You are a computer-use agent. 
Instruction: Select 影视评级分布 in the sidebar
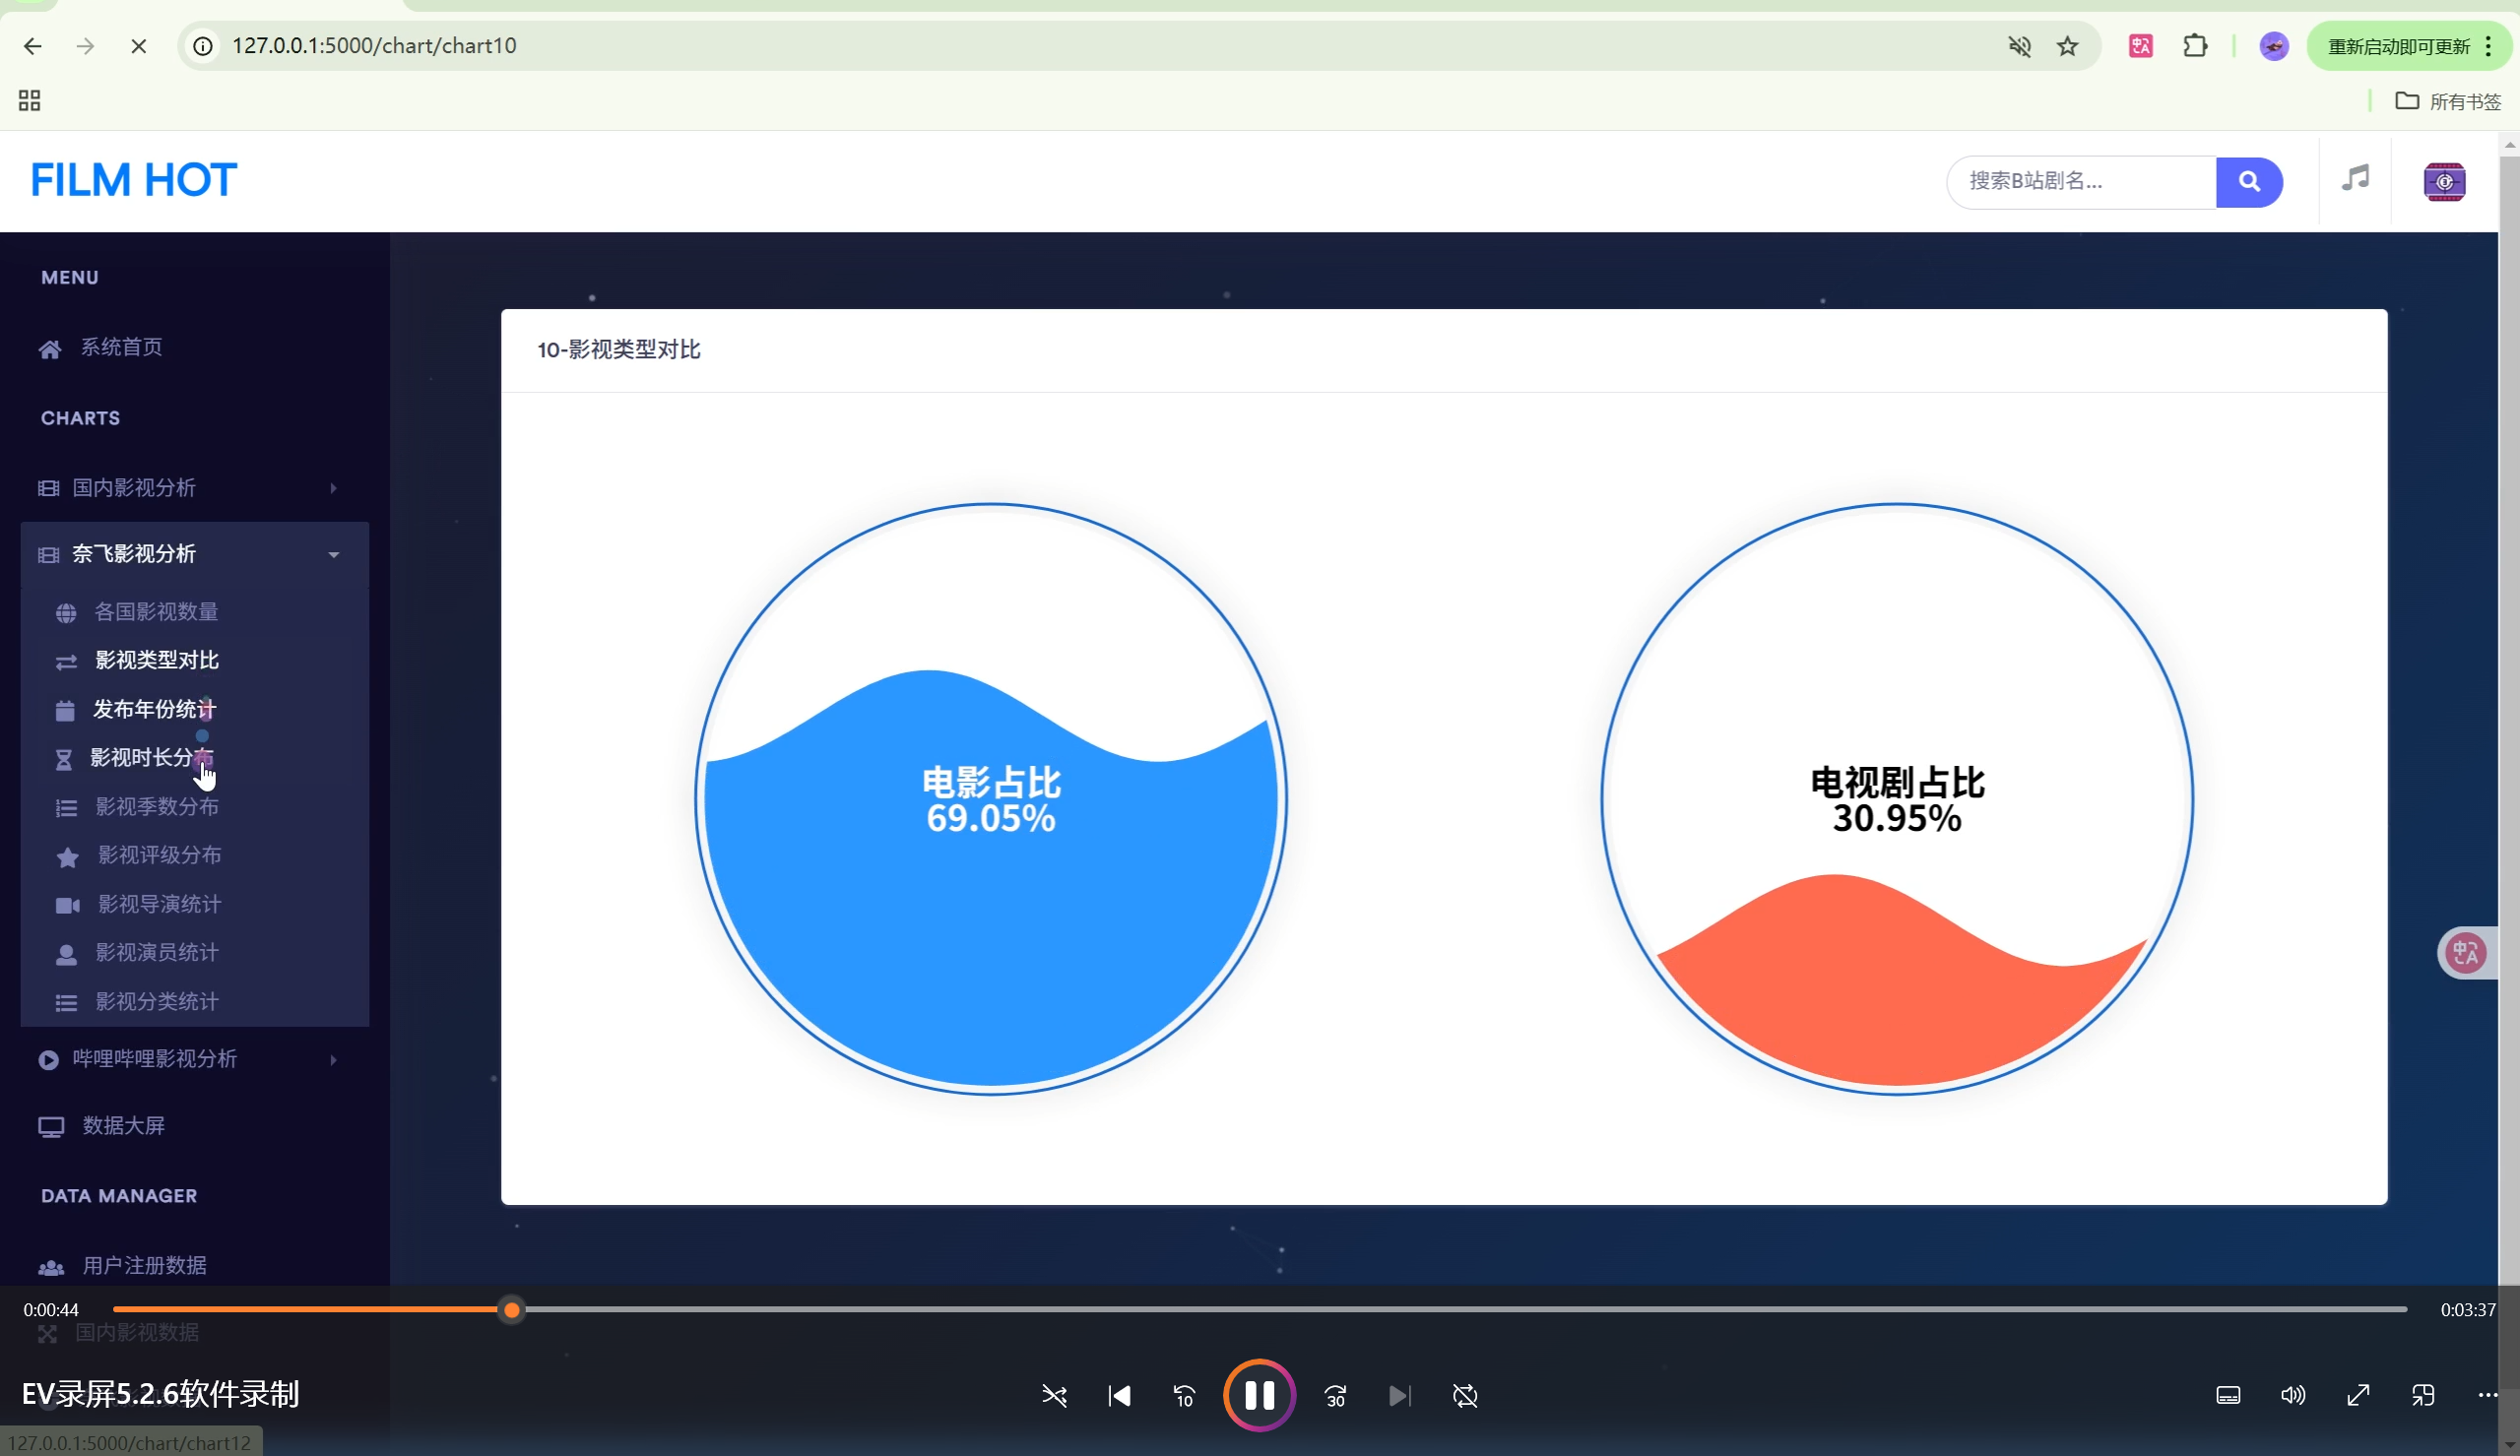(x=159, y=855)
